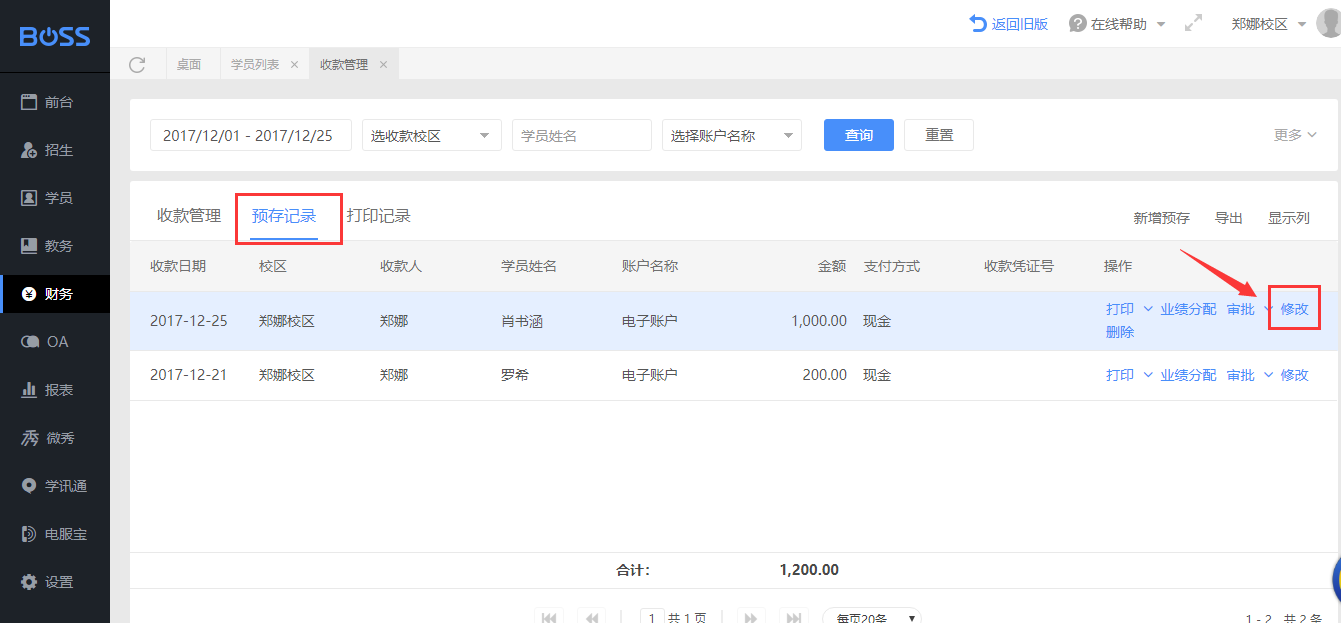Open the 每页20条 page size dropdown
This screenshot has width=1341, height=623.
click(x=872, y=617)
